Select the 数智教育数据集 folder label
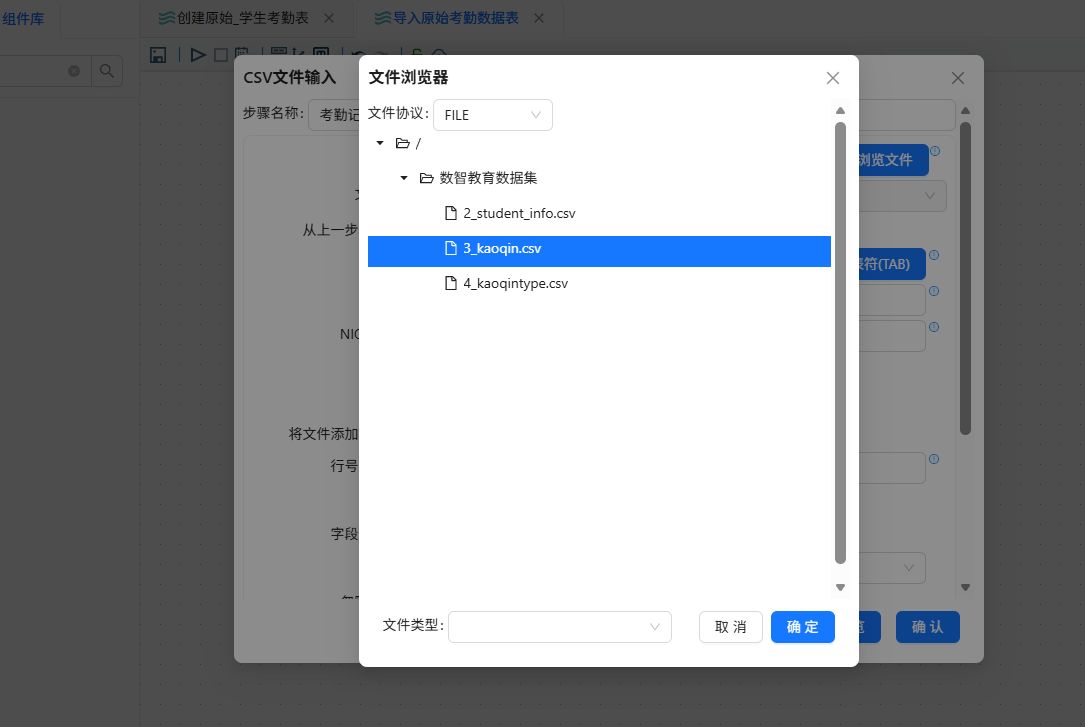 point(489,178)
